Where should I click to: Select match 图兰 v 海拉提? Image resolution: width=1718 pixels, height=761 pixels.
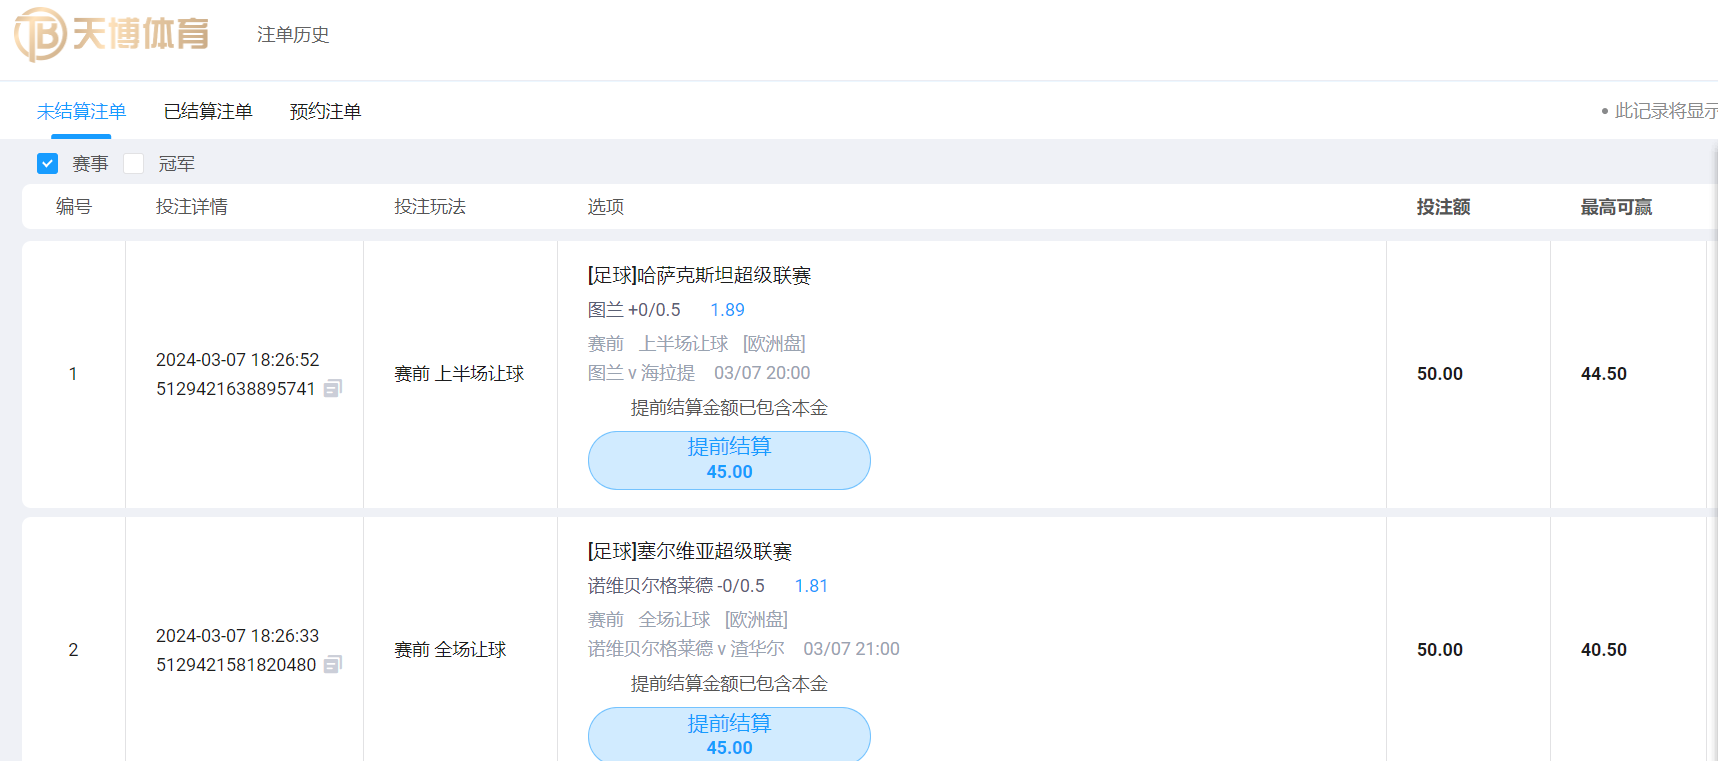[641, 373]
